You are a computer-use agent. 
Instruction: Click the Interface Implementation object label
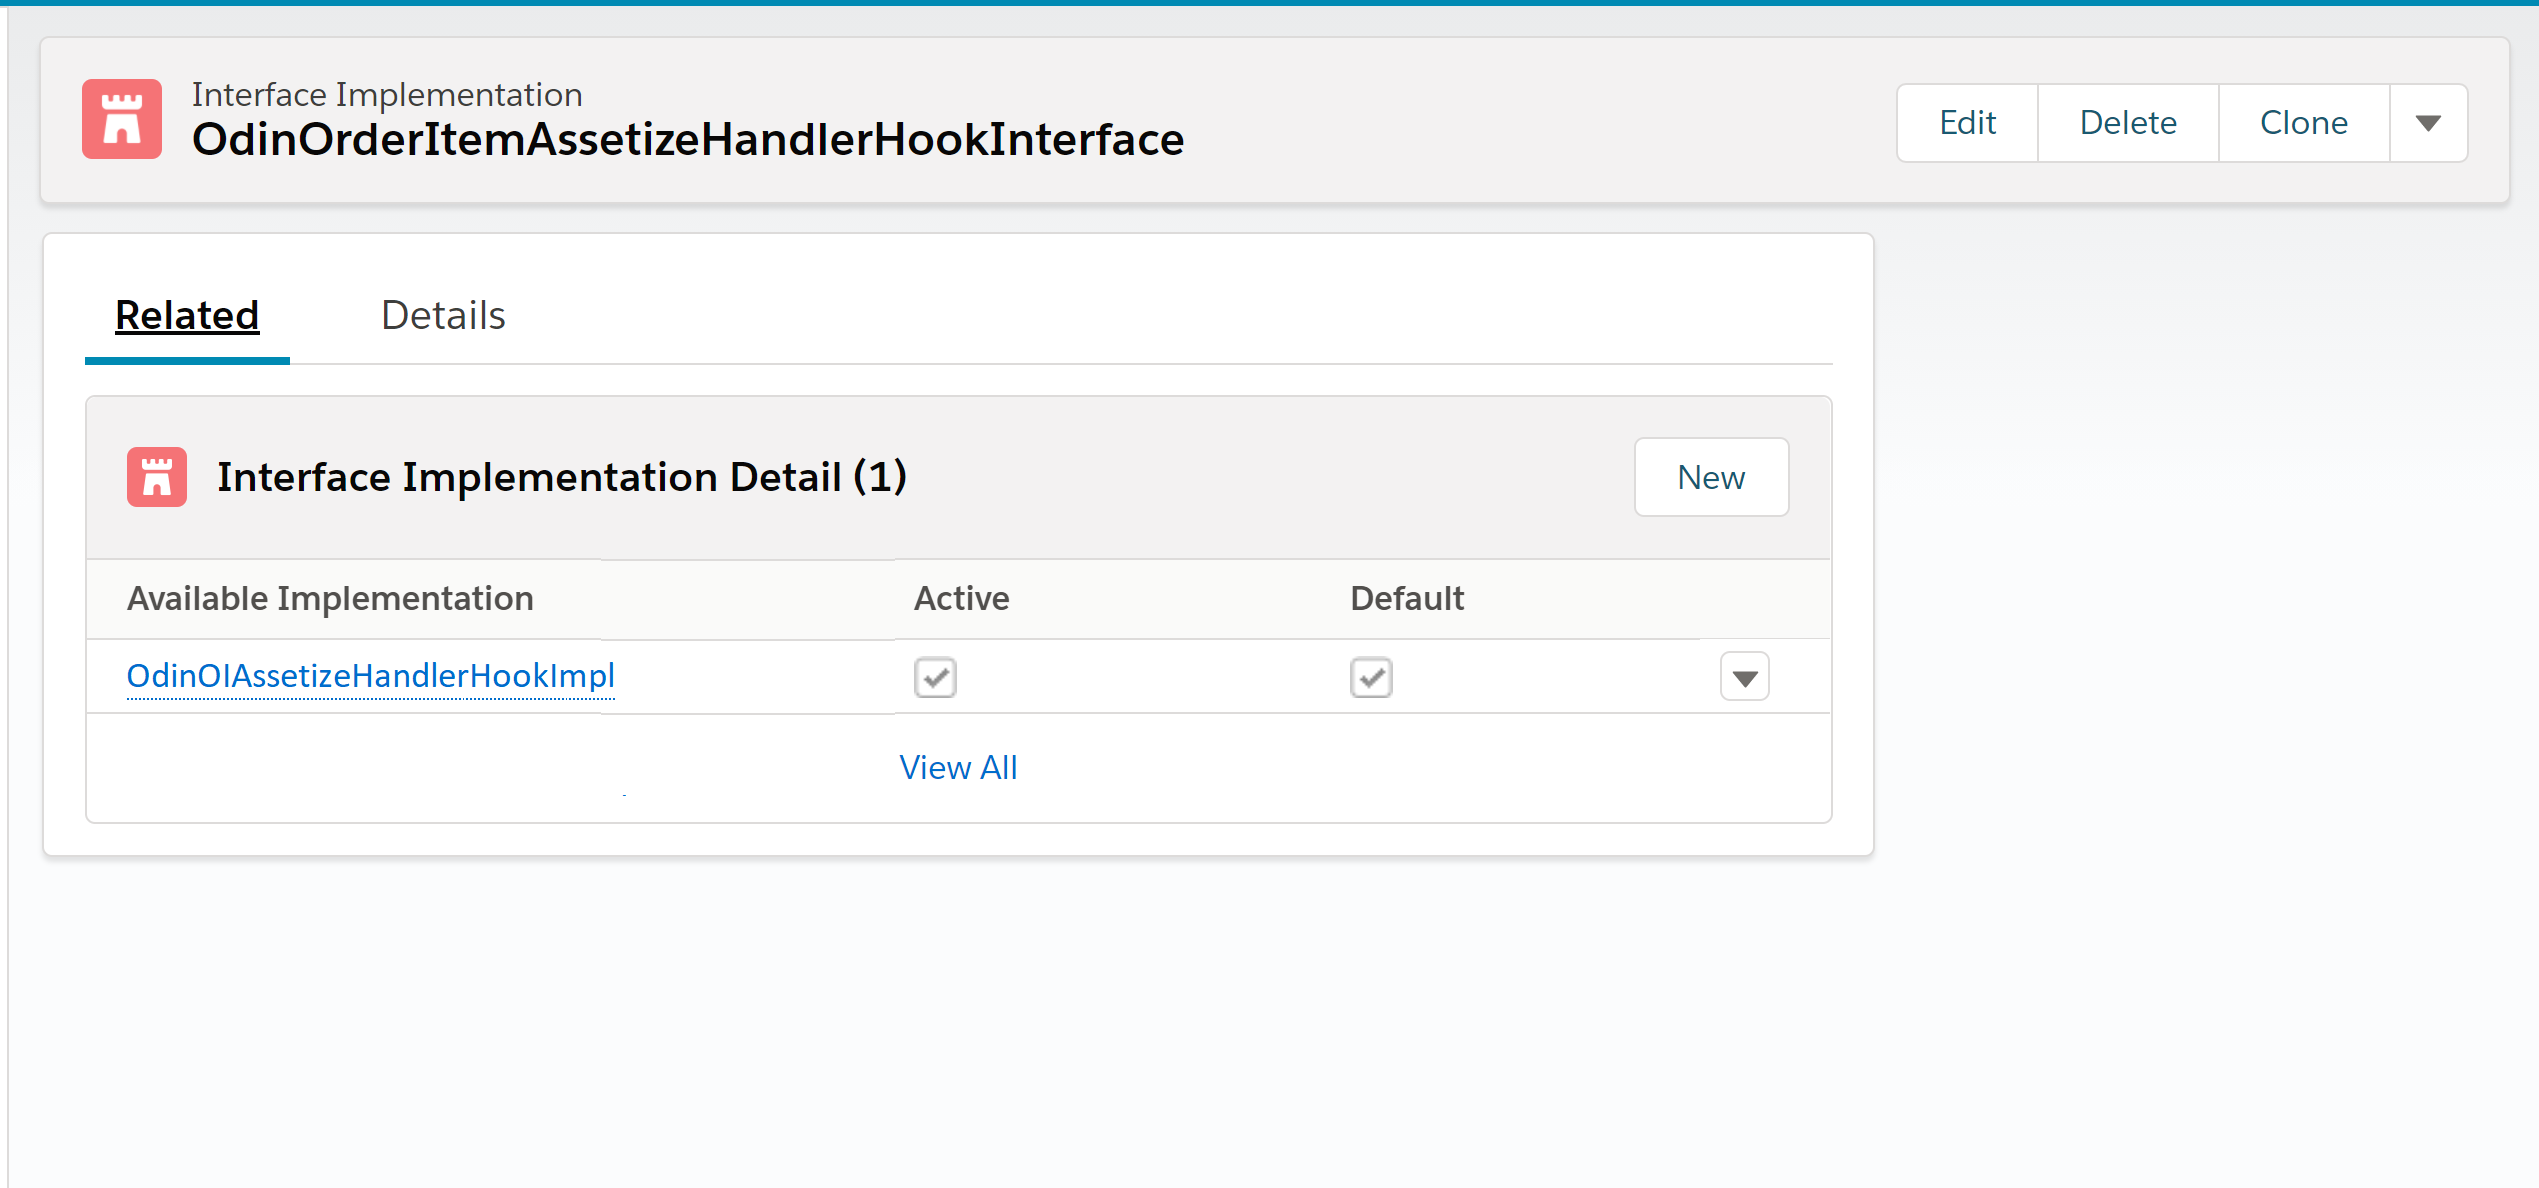(x=387, y=94)
